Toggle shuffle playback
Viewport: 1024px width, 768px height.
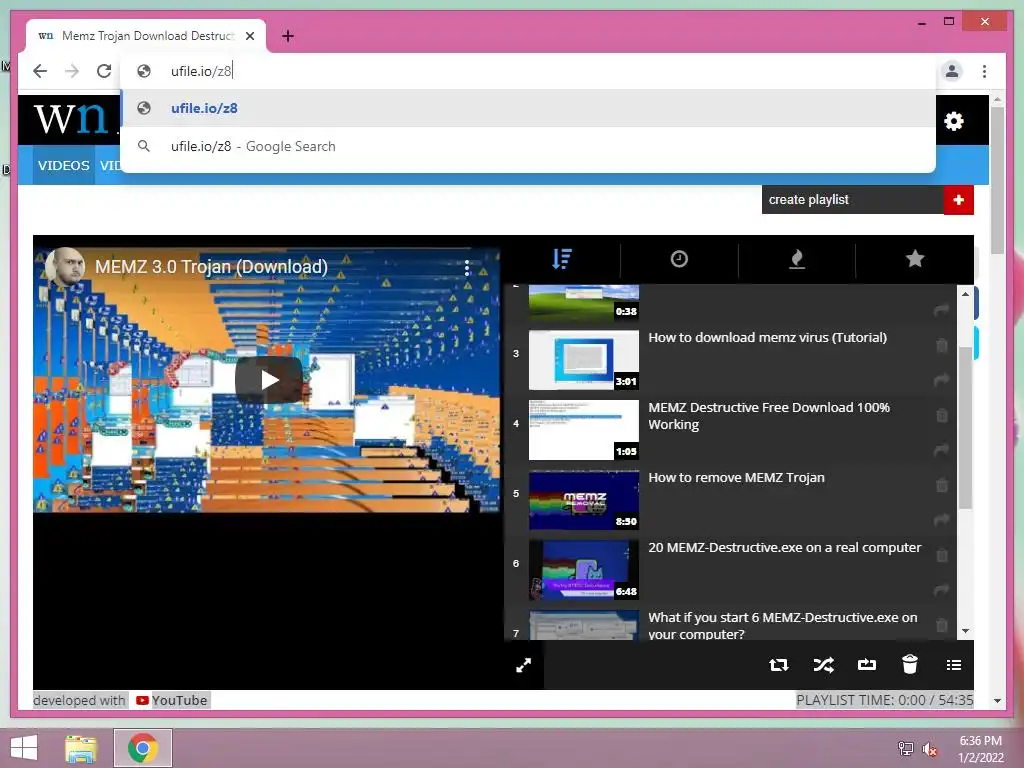[x=823, y=665]
